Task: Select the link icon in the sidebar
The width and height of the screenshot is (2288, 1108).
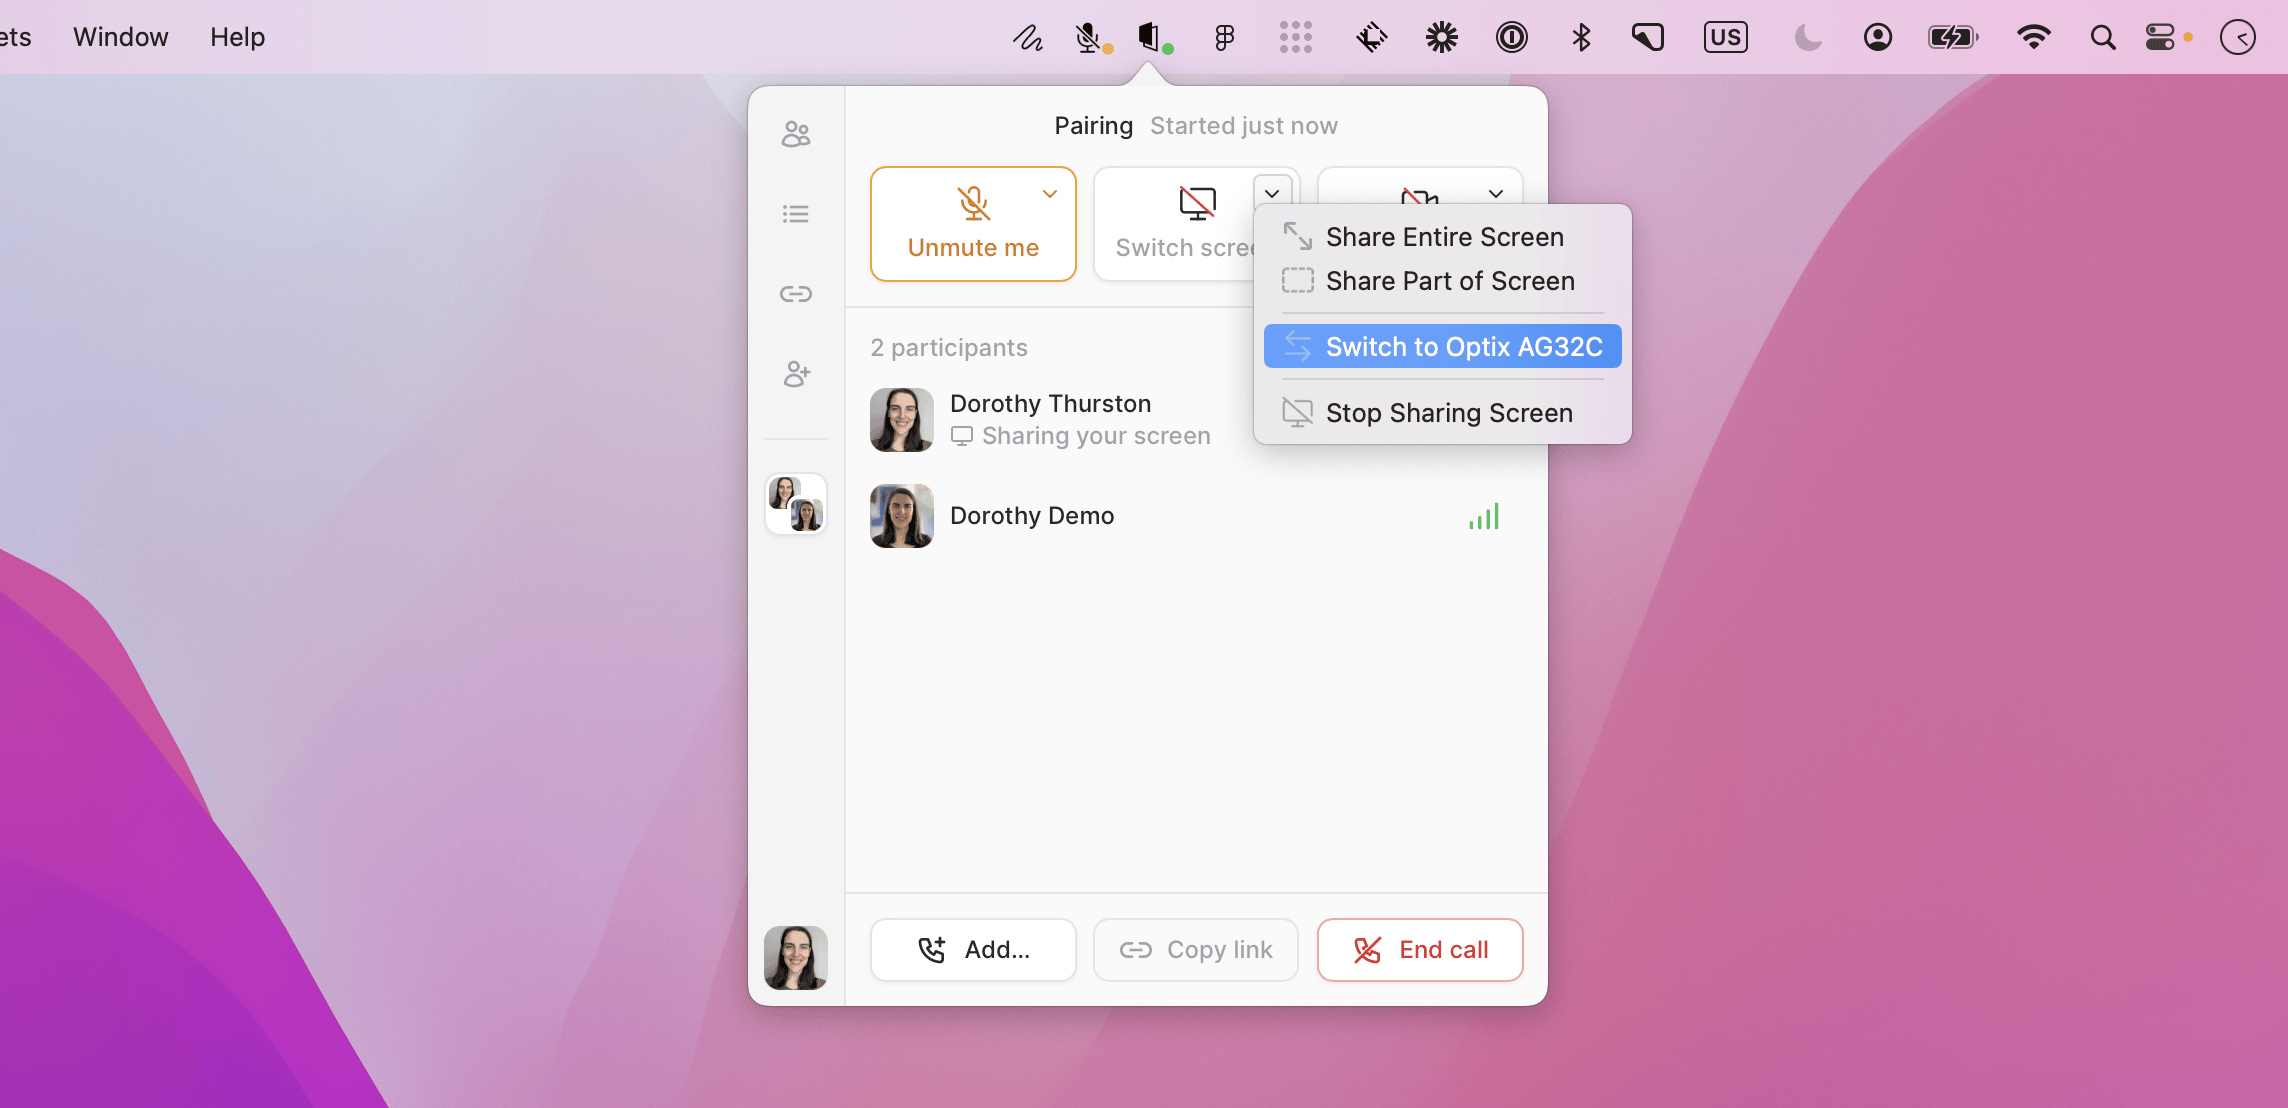Action: tap(796, 294)
